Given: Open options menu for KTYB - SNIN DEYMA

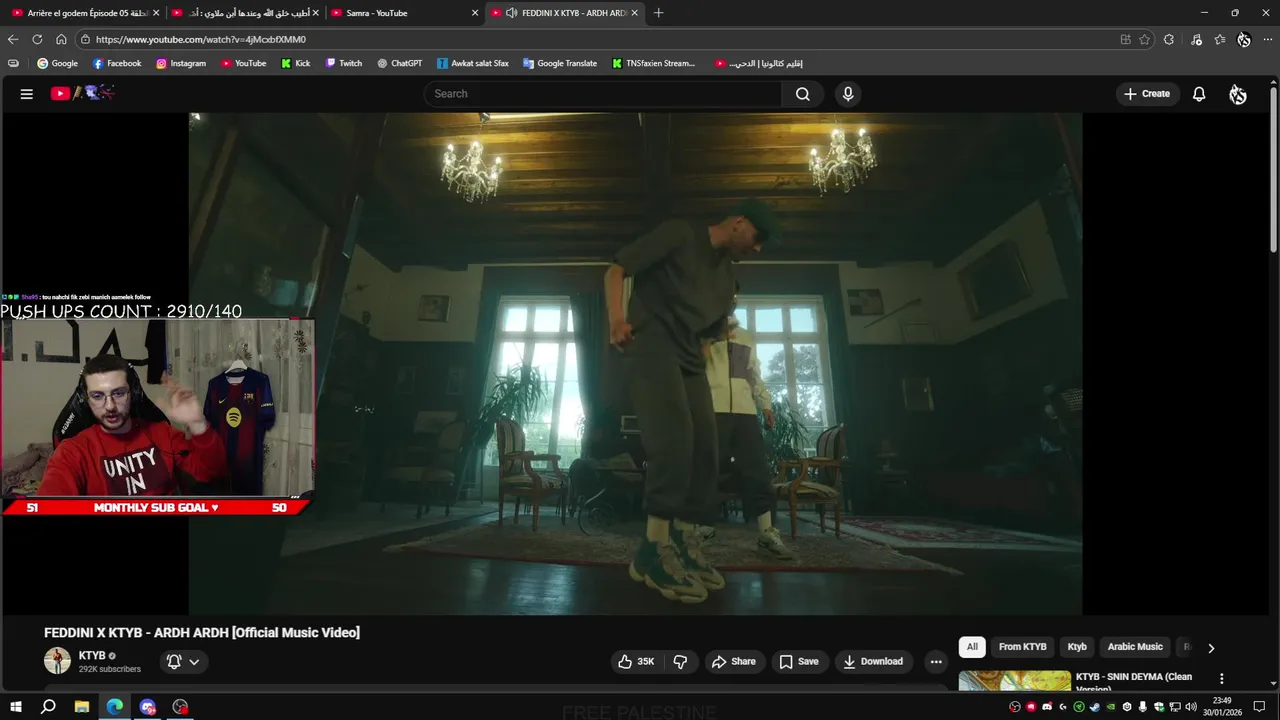Looking at the screenshot, I should 1221,678.
